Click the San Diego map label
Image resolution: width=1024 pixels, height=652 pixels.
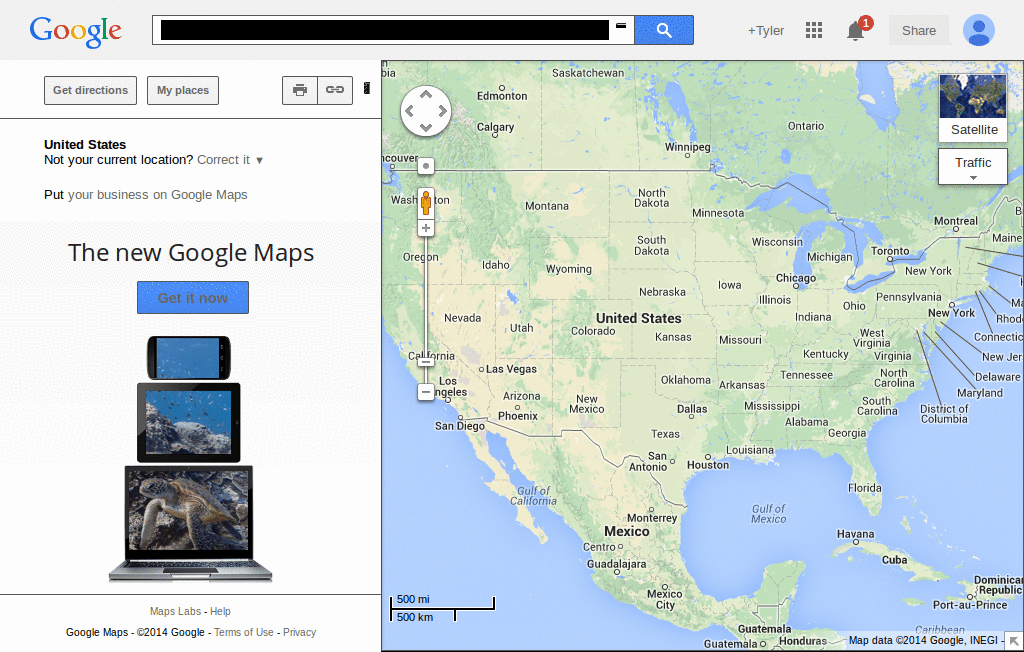tap(460, 426)
